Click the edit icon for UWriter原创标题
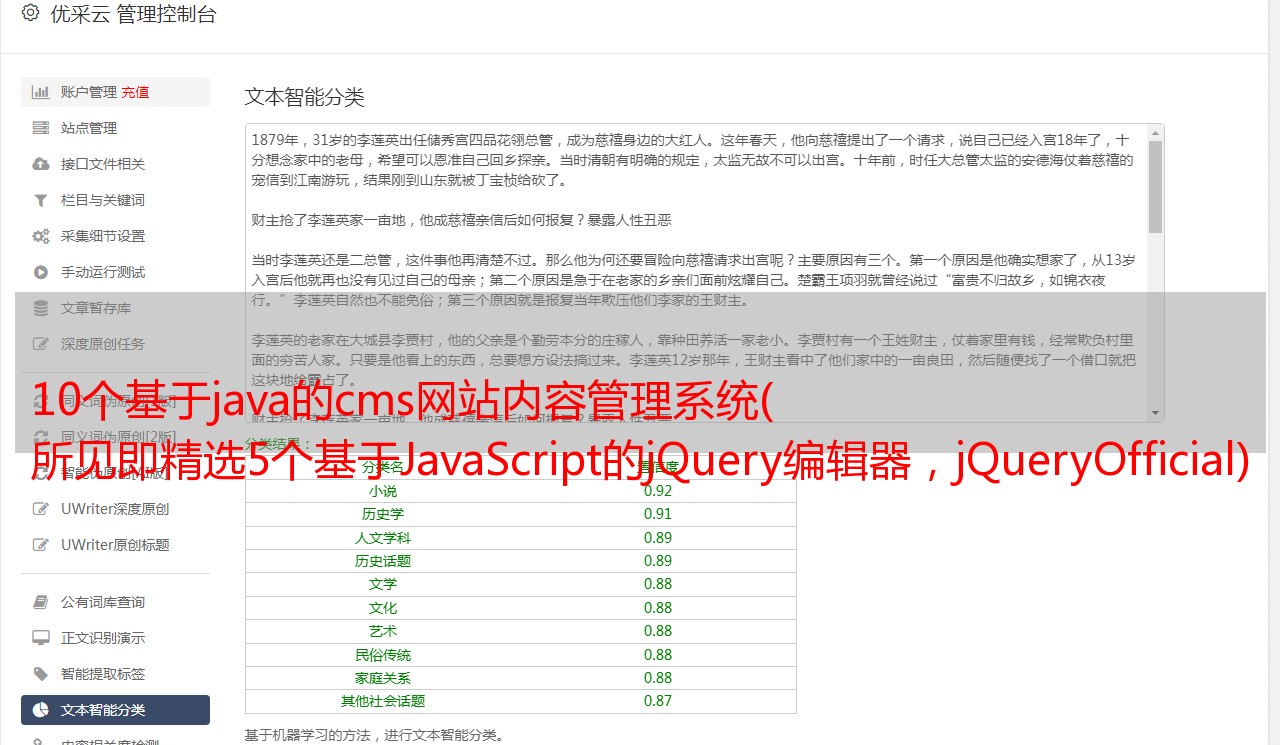The width and height of the screenshot is (1280, 745). [41, 545]
